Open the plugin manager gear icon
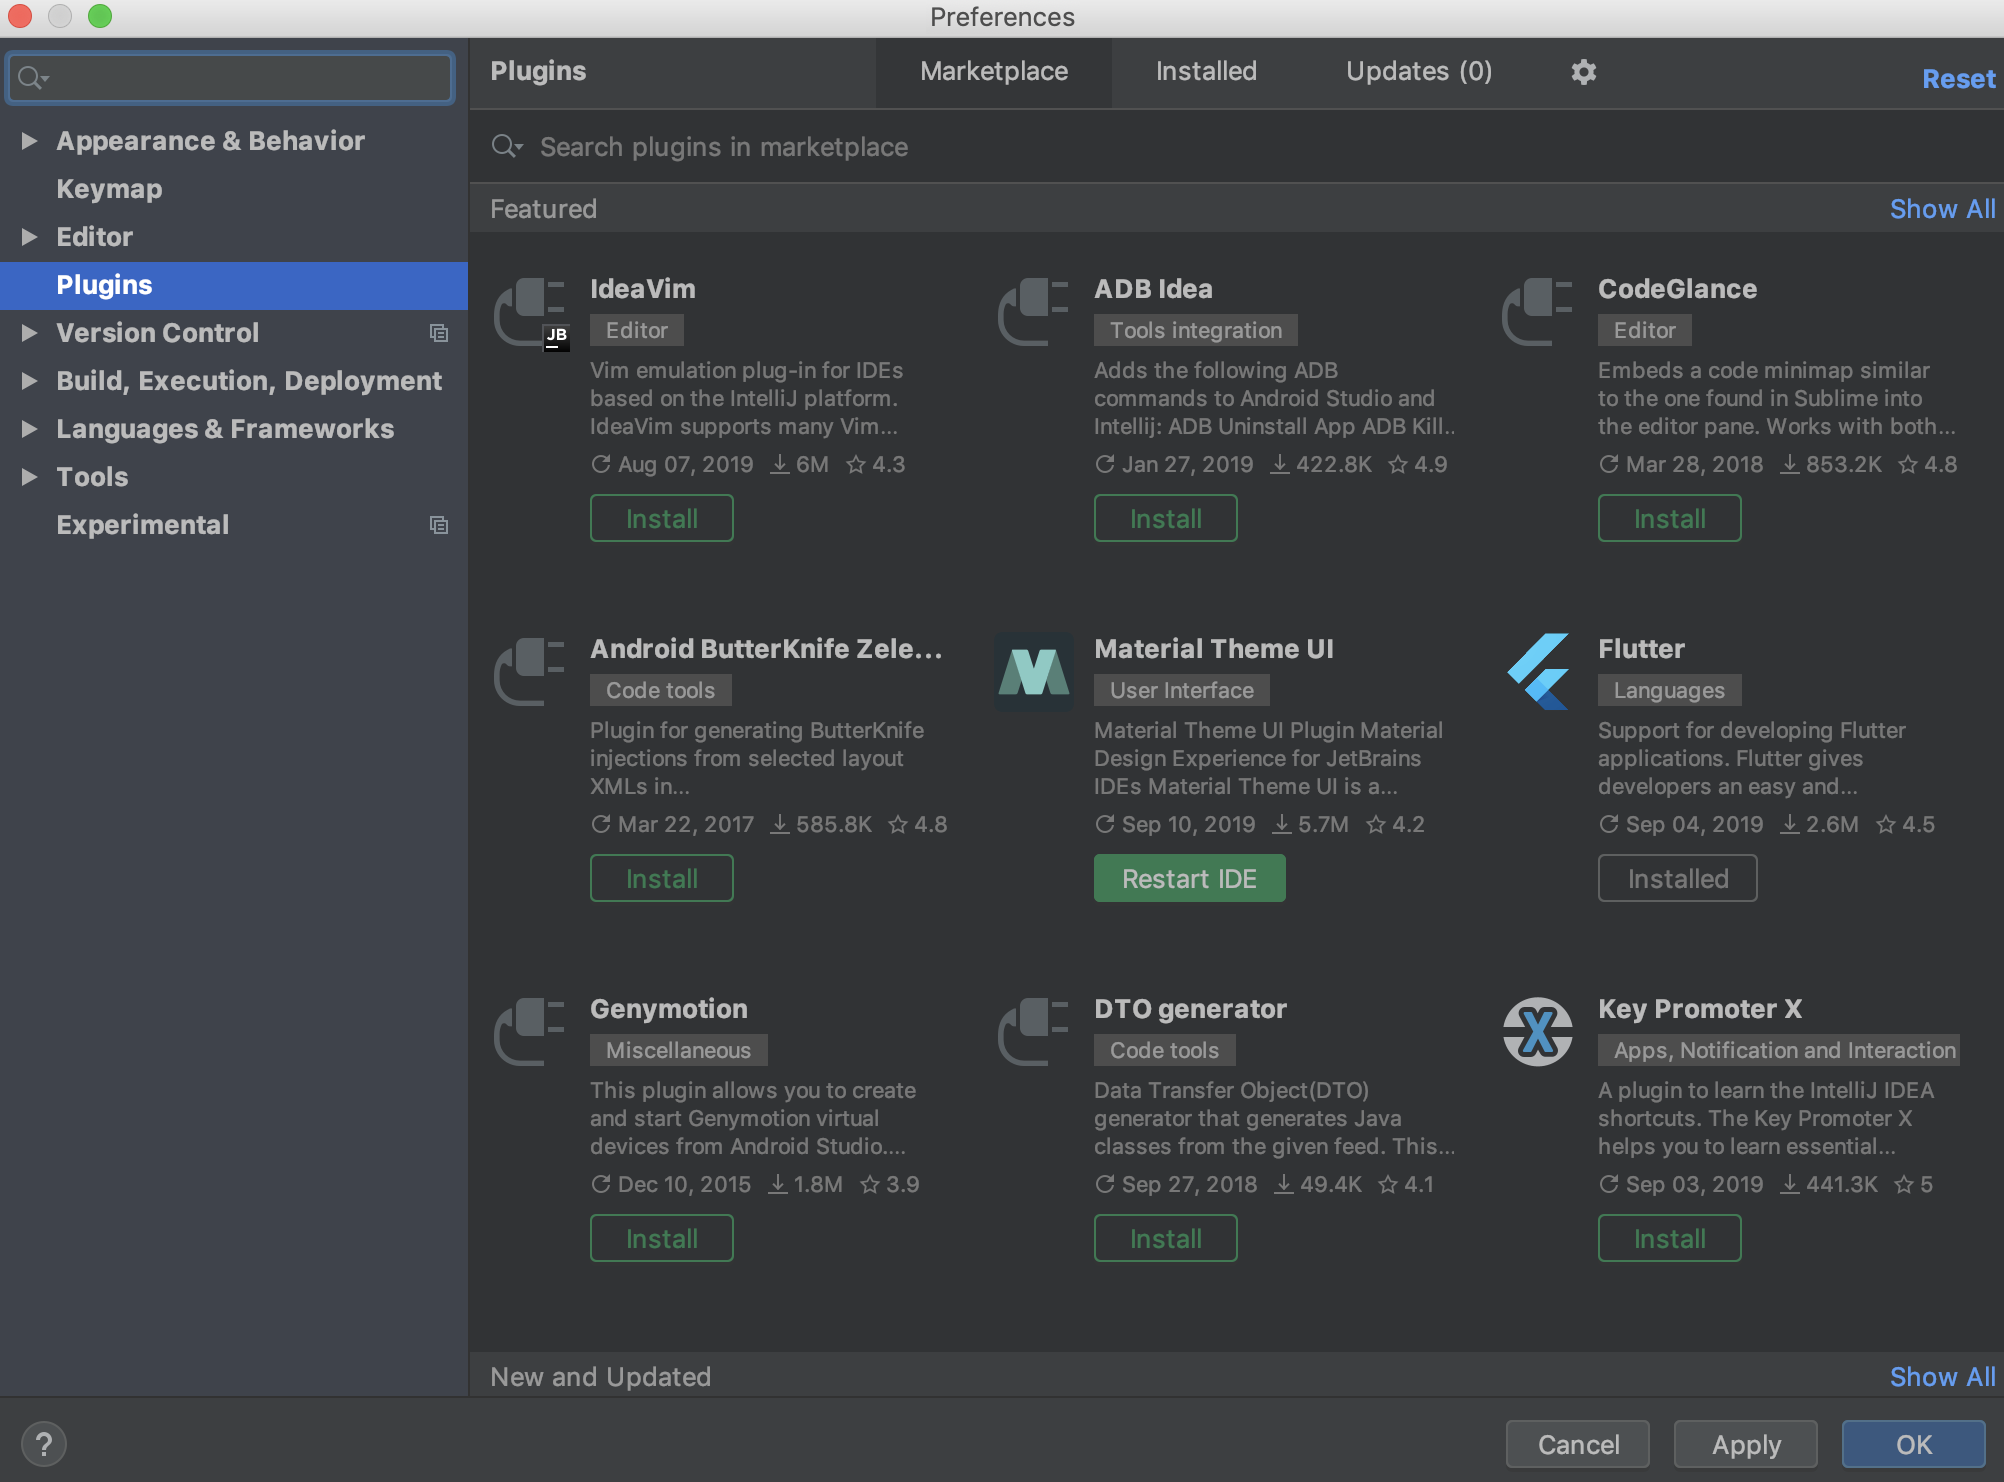 coord(1583,71)
